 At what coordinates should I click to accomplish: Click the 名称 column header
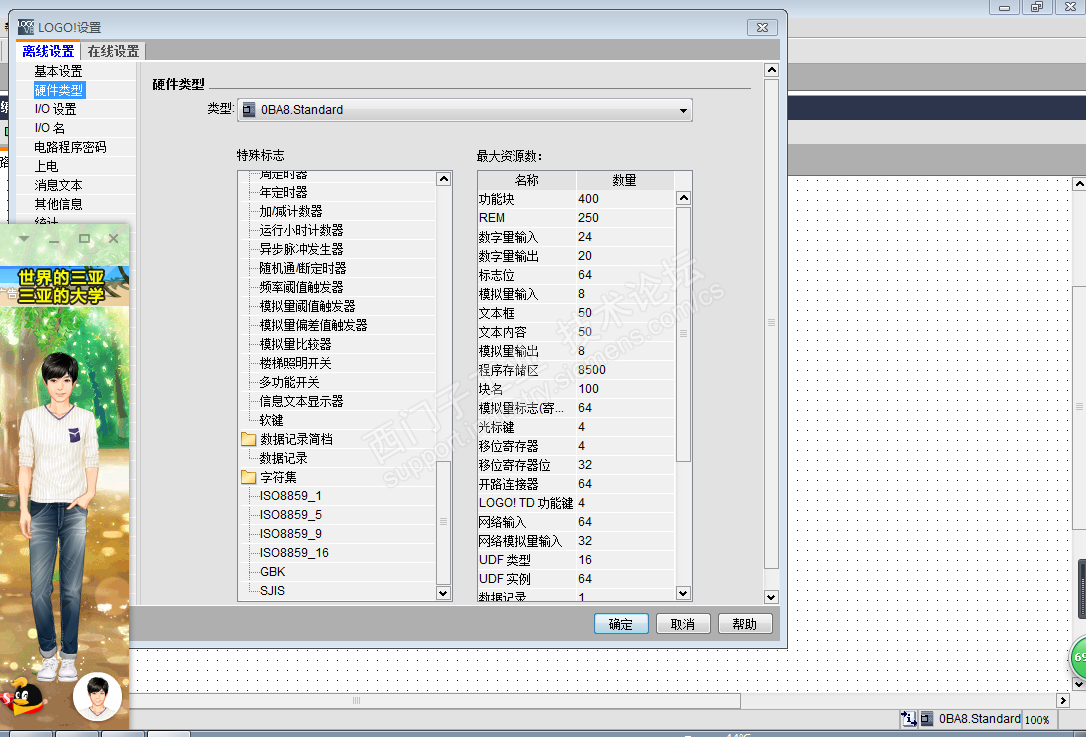[x=526, y=180]
